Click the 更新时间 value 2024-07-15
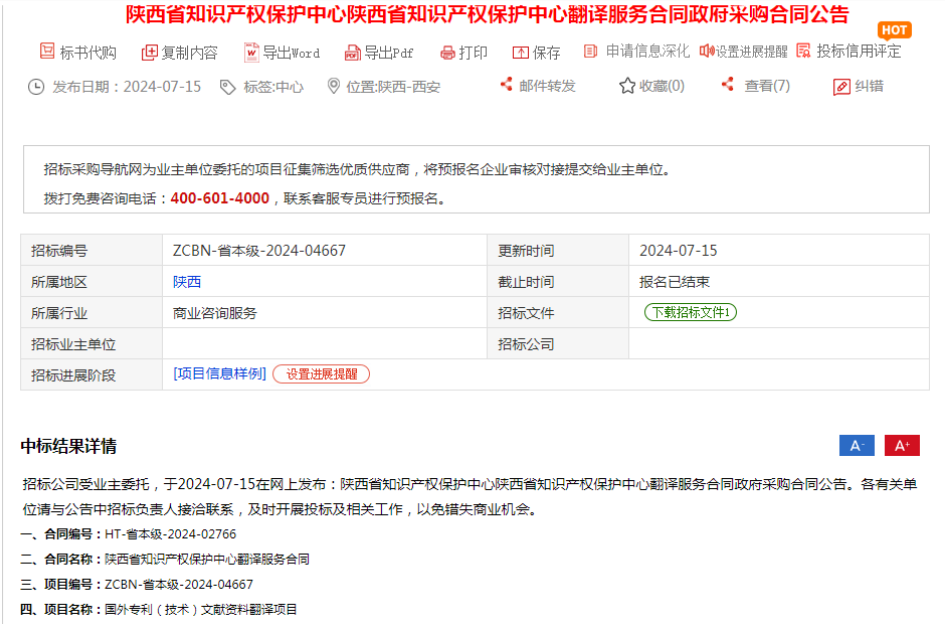Screen dimensions: 945x624 (678, 251)
